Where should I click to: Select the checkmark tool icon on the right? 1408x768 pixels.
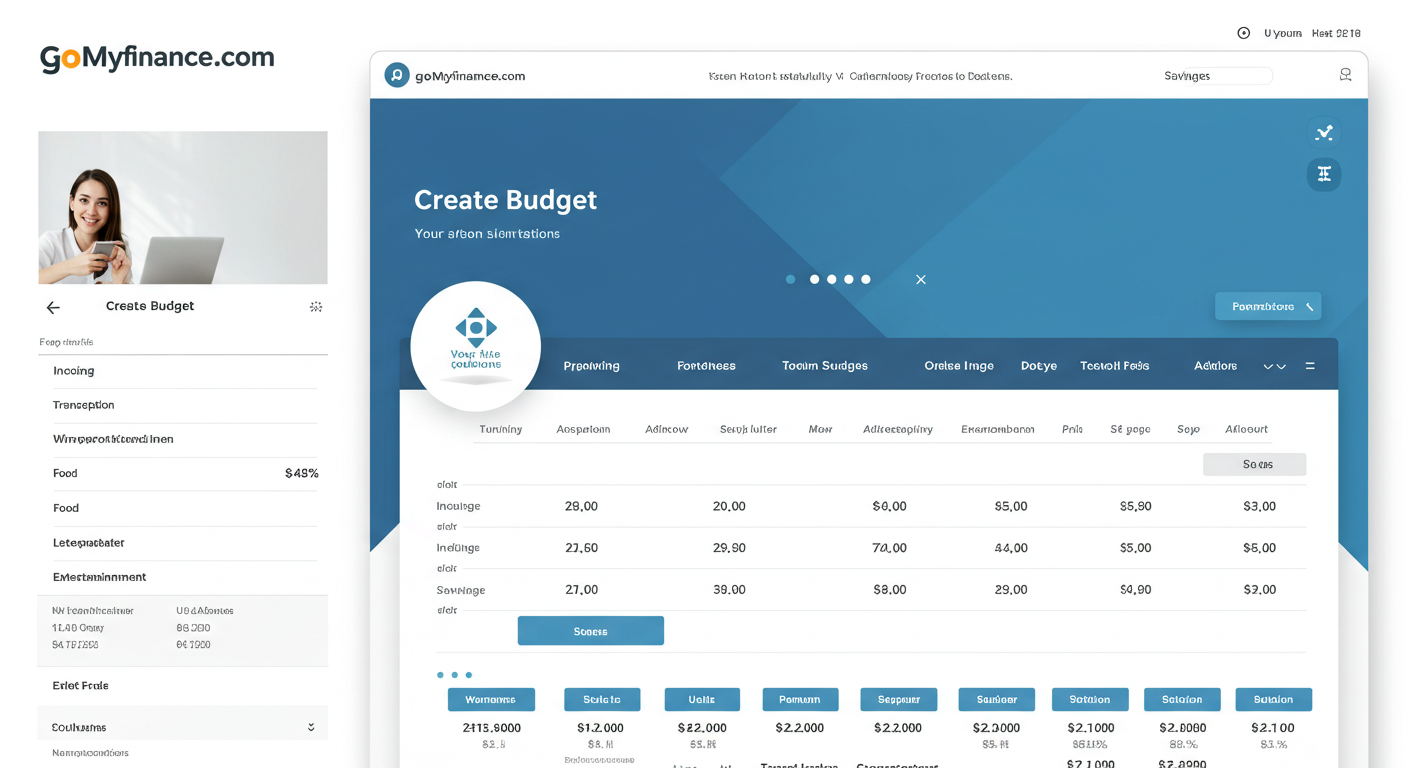1323,132
